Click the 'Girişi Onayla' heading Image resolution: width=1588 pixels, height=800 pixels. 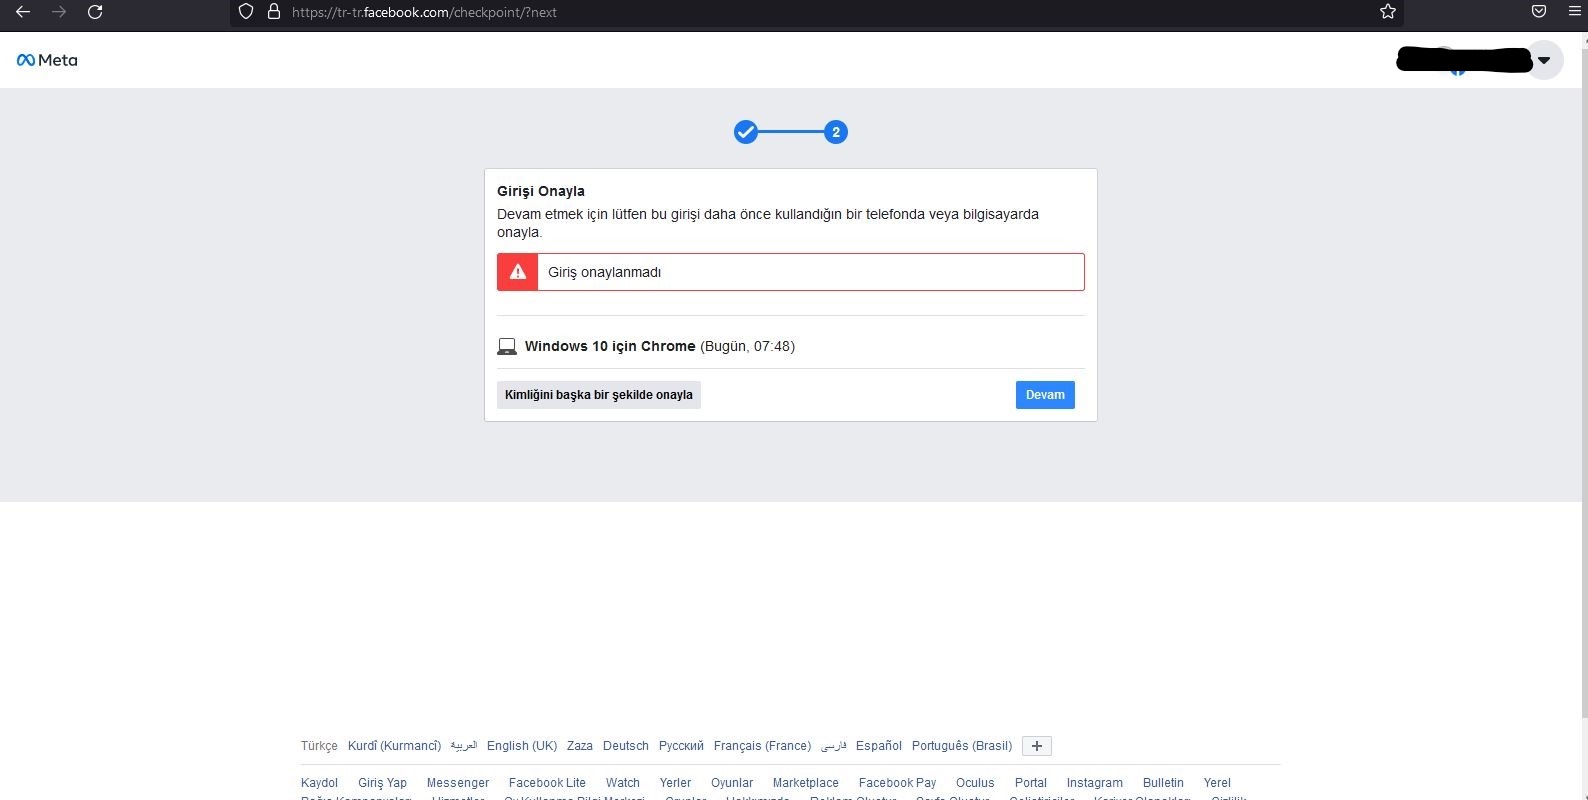coord(541,191)
